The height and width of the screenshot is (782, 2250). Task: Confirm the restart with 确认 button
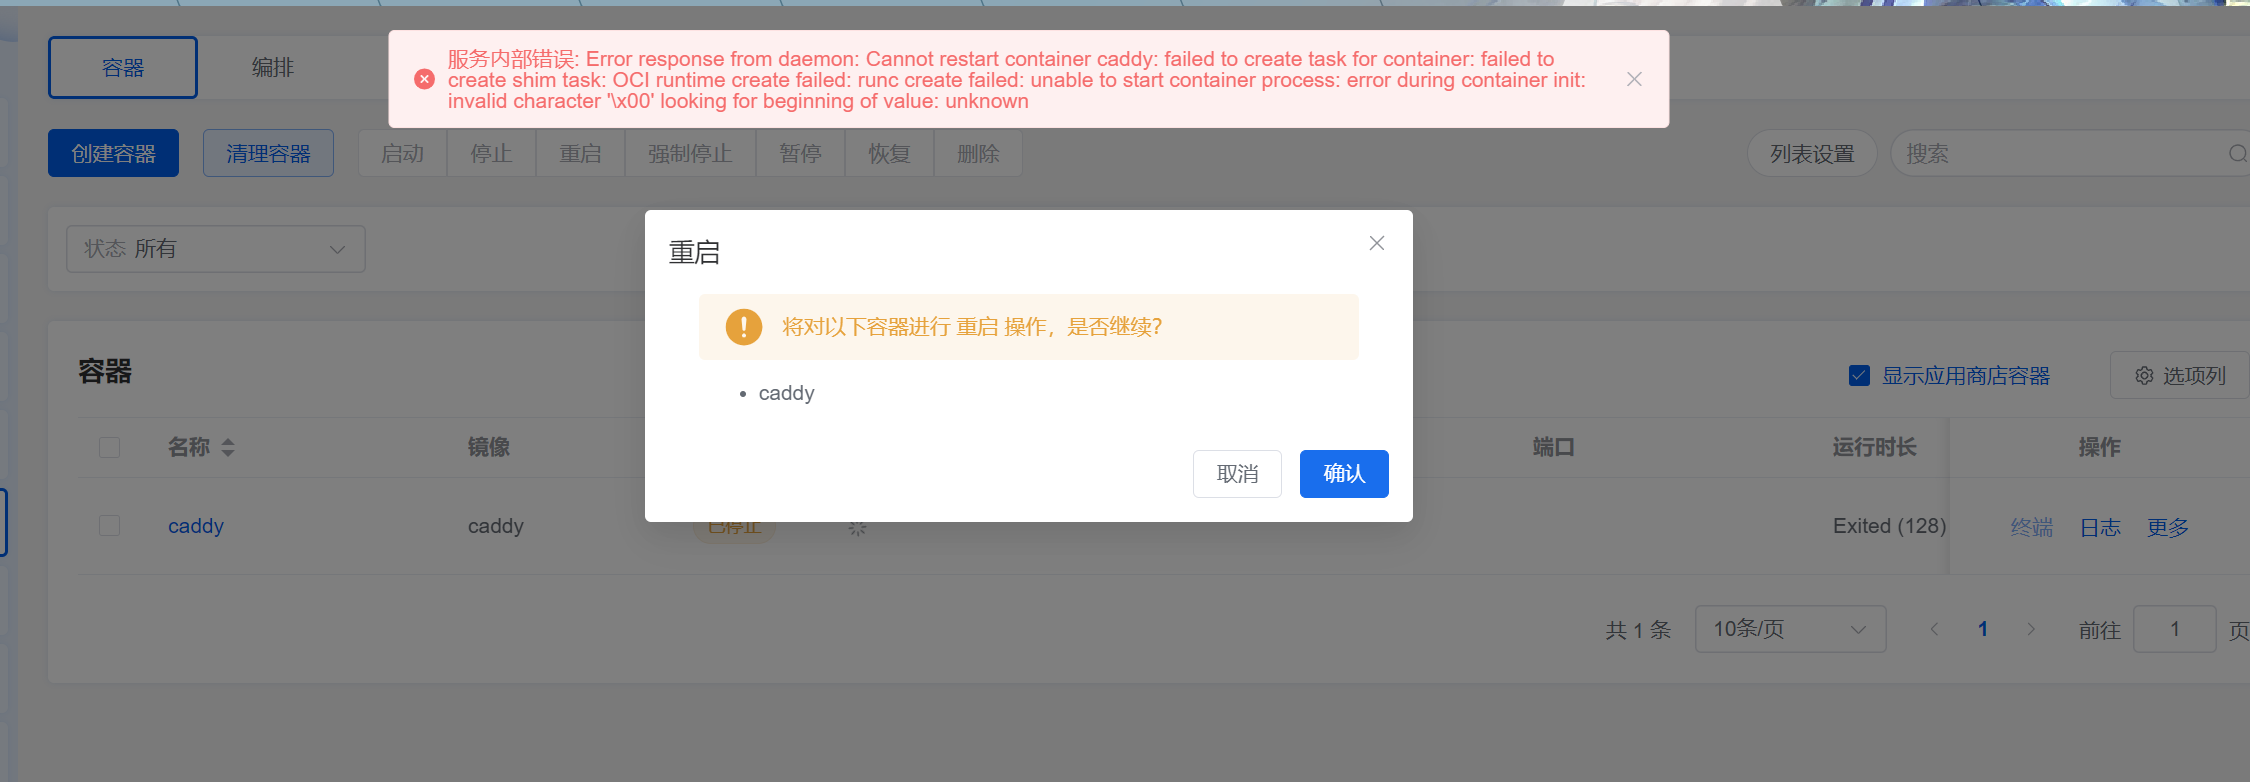click(x=1344, y=474)
